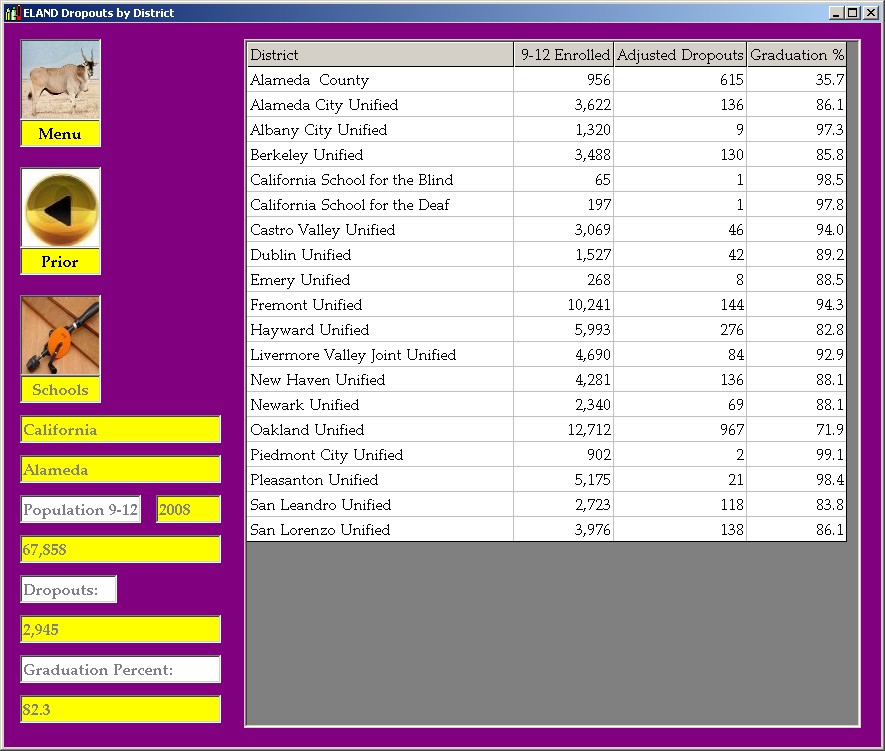Select the Oakland Unified row

click(x=307, y=430)
